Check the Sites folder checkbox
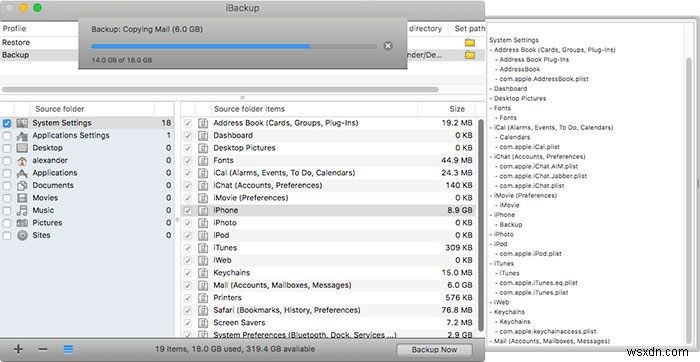700x362 pixels. point(7,236)
